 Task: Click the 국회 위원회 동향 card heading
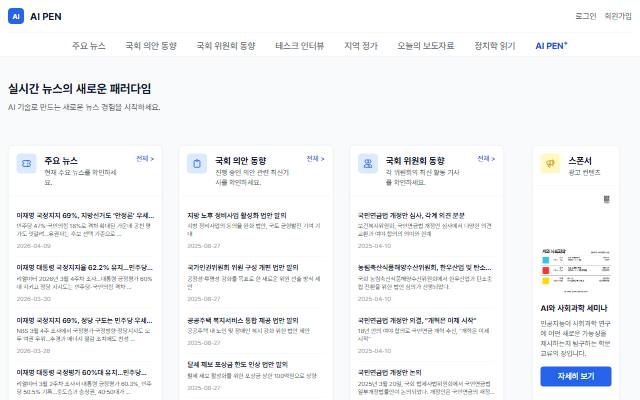click(x=415, y=160)
